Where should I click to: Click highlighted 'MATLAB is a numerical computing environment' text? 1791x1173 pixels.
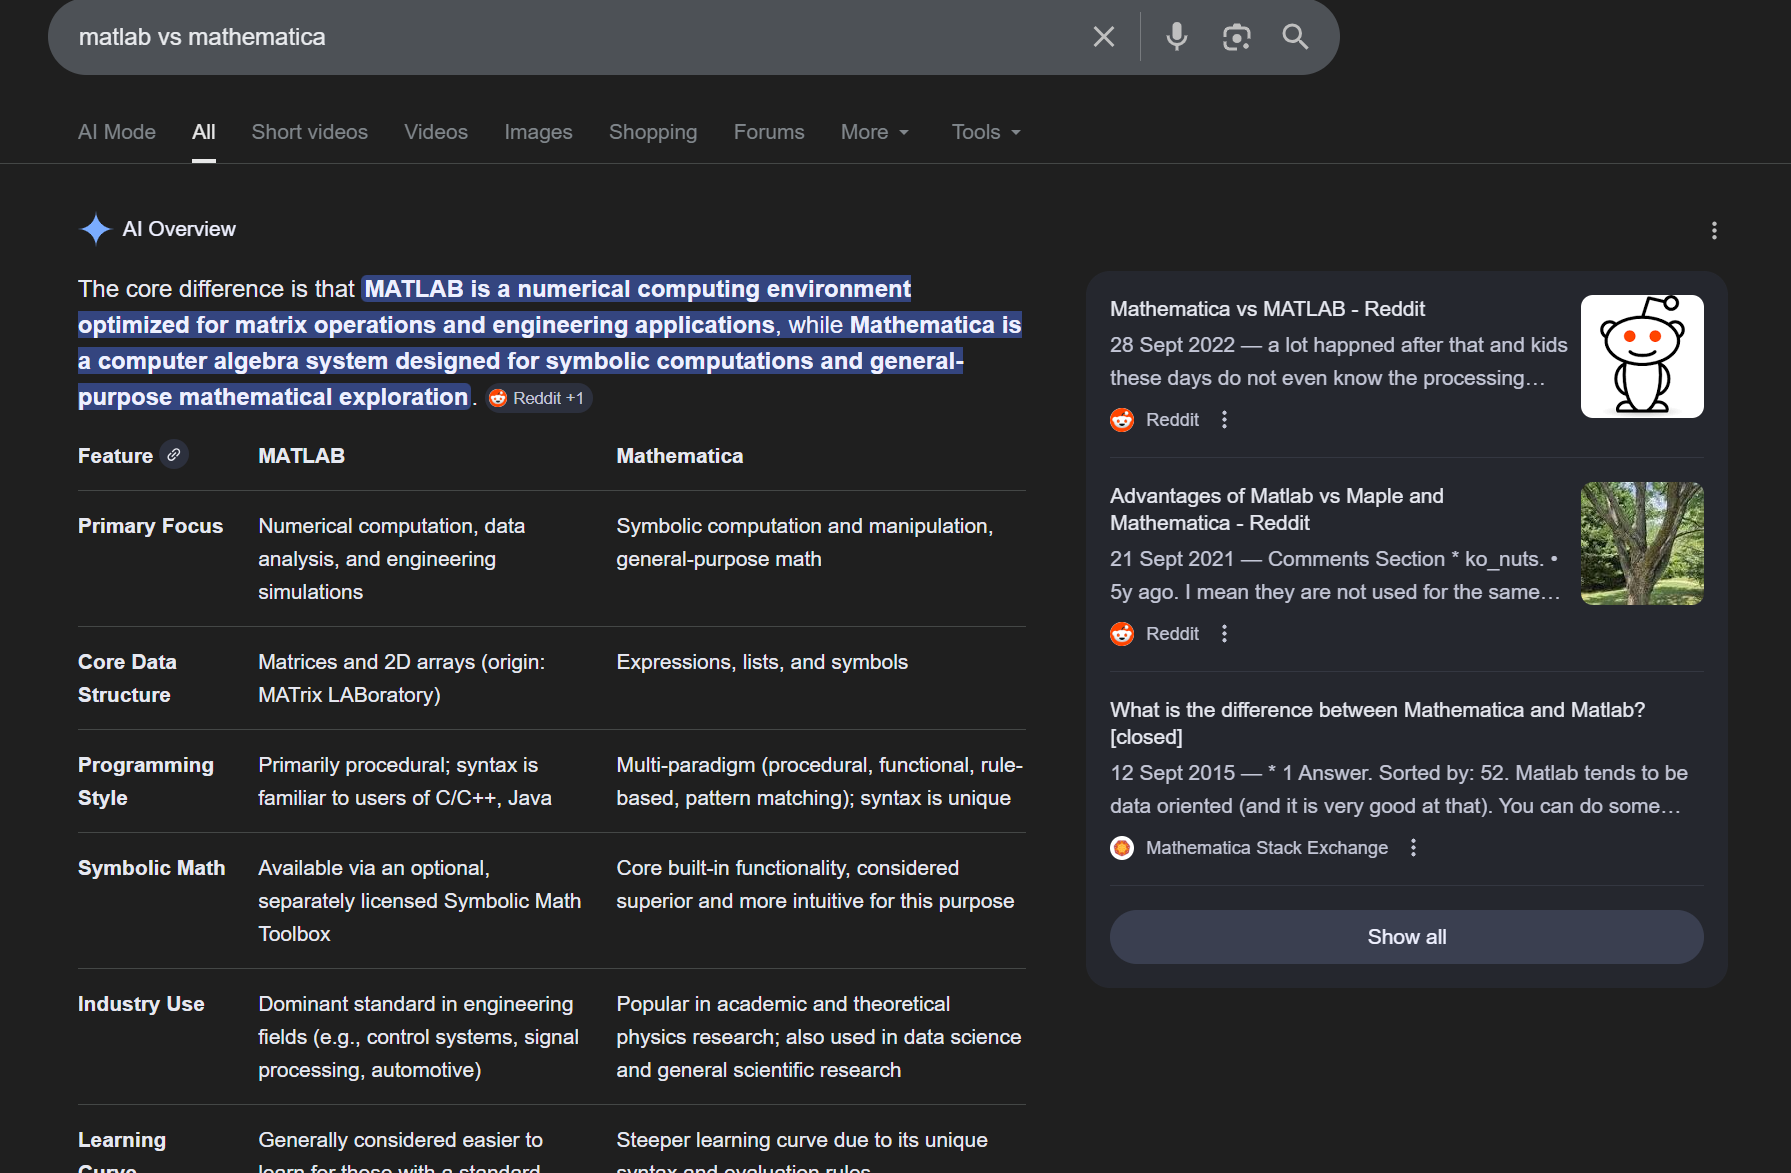pos(637,289)
